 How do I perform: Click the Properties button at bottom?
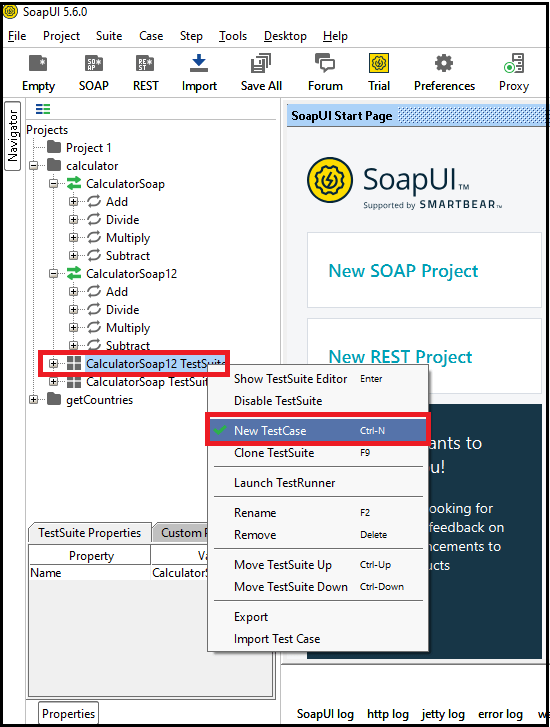pos(69,714)
